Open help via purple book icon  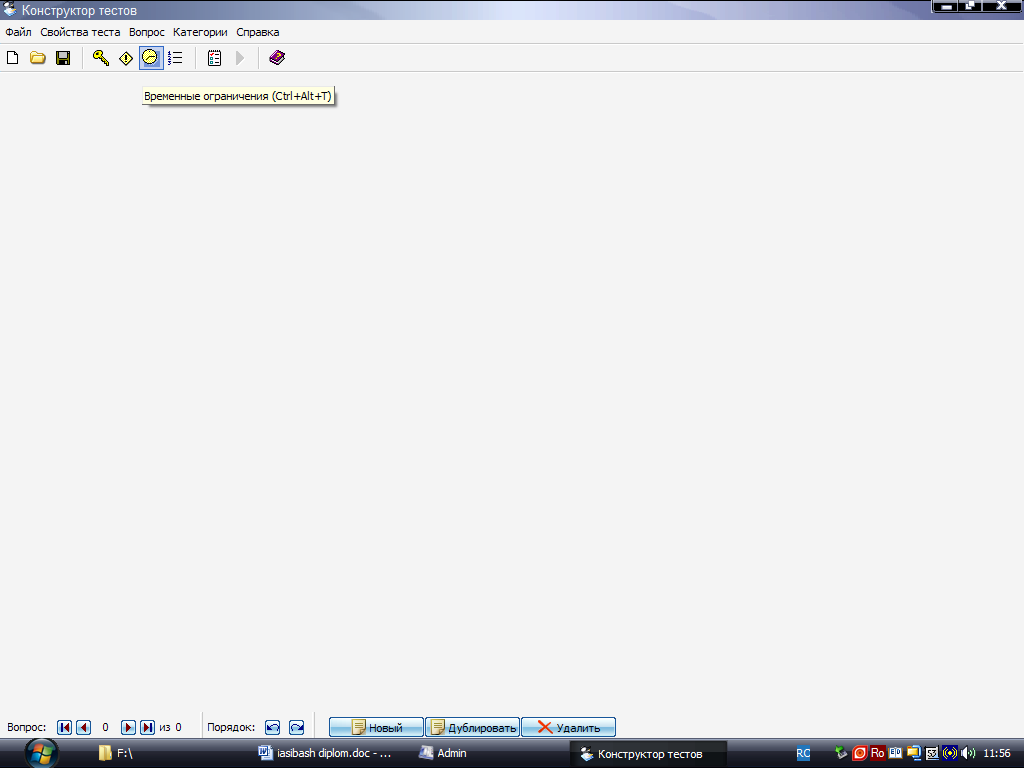(277, 58)
